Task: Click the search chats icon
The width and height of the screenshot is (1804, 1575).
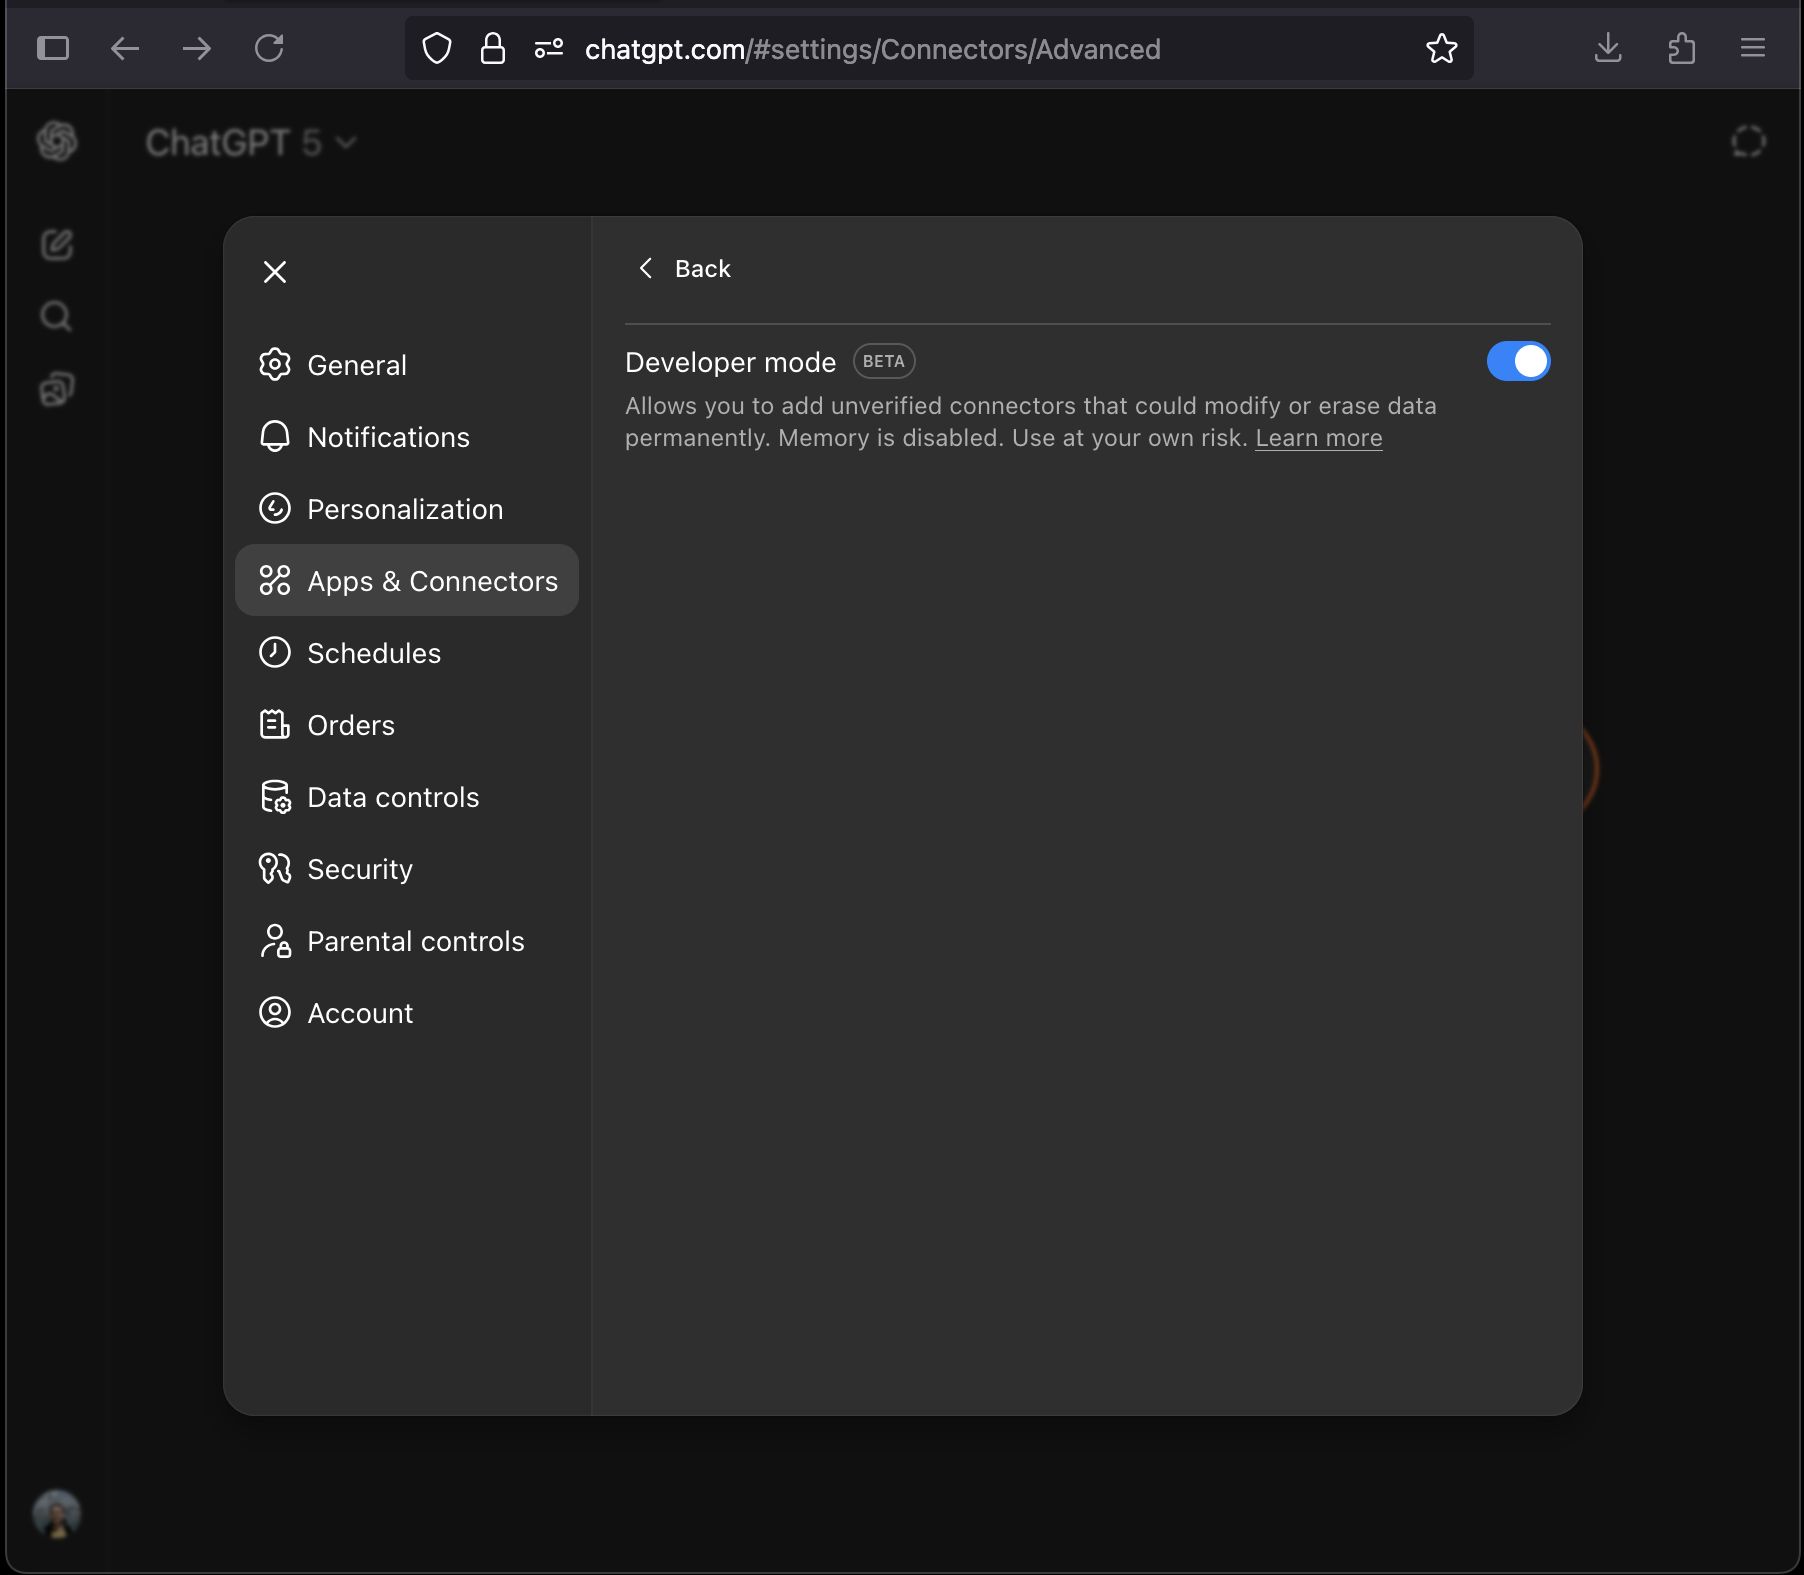Action: [56, 316]
